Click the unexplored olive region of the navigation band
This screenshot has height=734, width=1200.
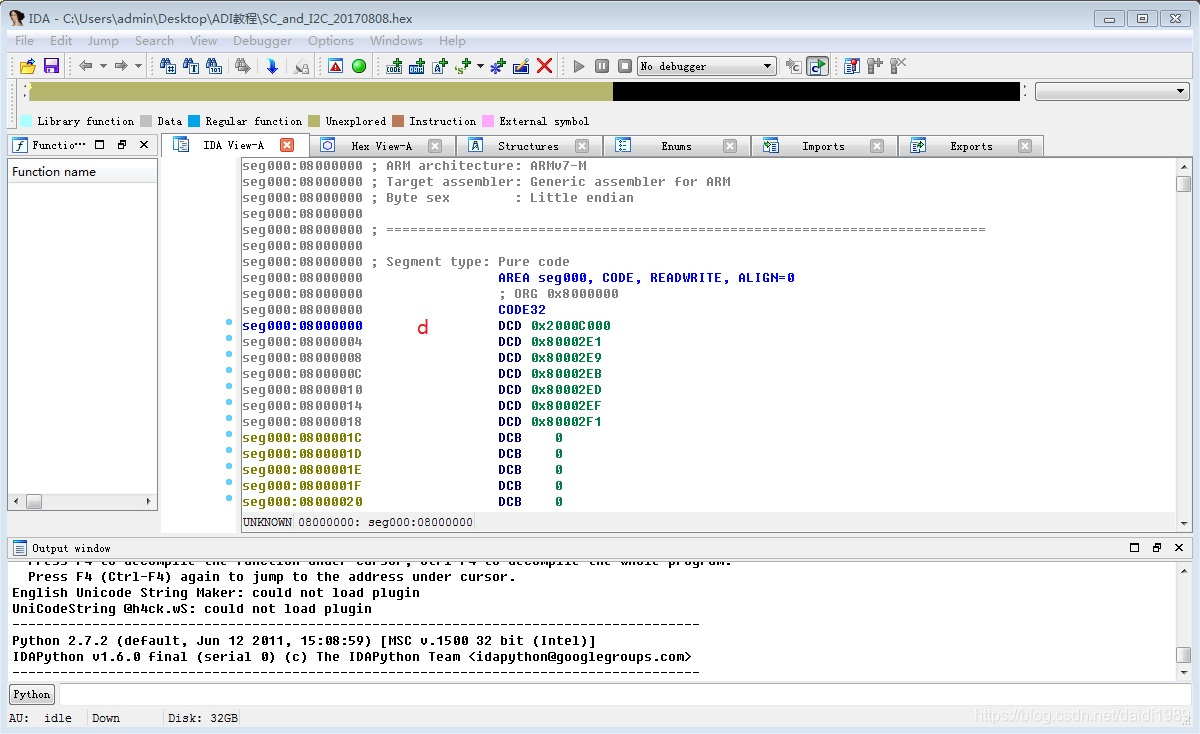coord(320,91)
